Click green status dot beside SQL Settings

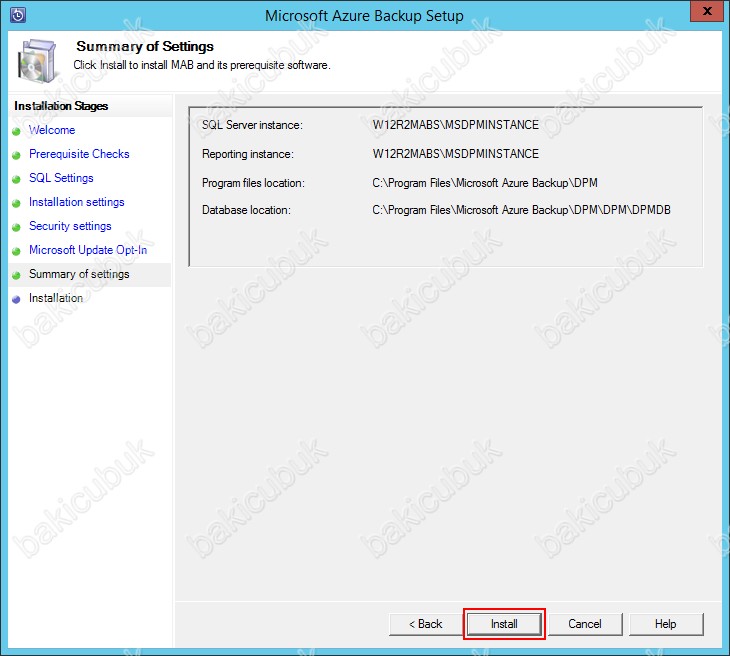[x=16, y=179]
